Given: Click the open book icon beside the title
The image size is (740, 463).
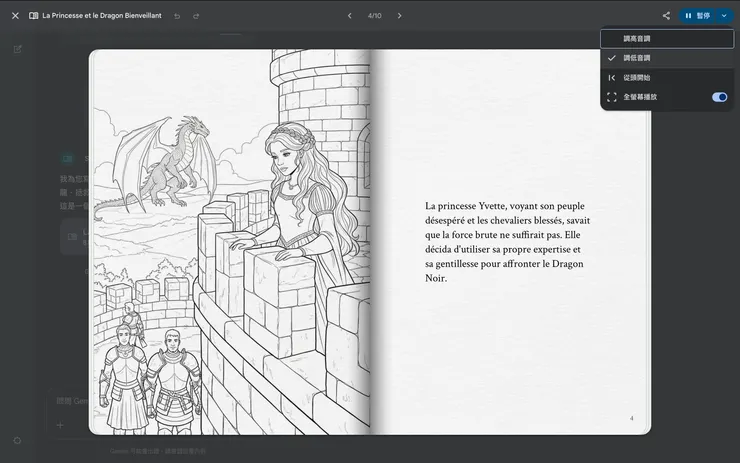Looking at the screenshot, I should tap(34, 16).
